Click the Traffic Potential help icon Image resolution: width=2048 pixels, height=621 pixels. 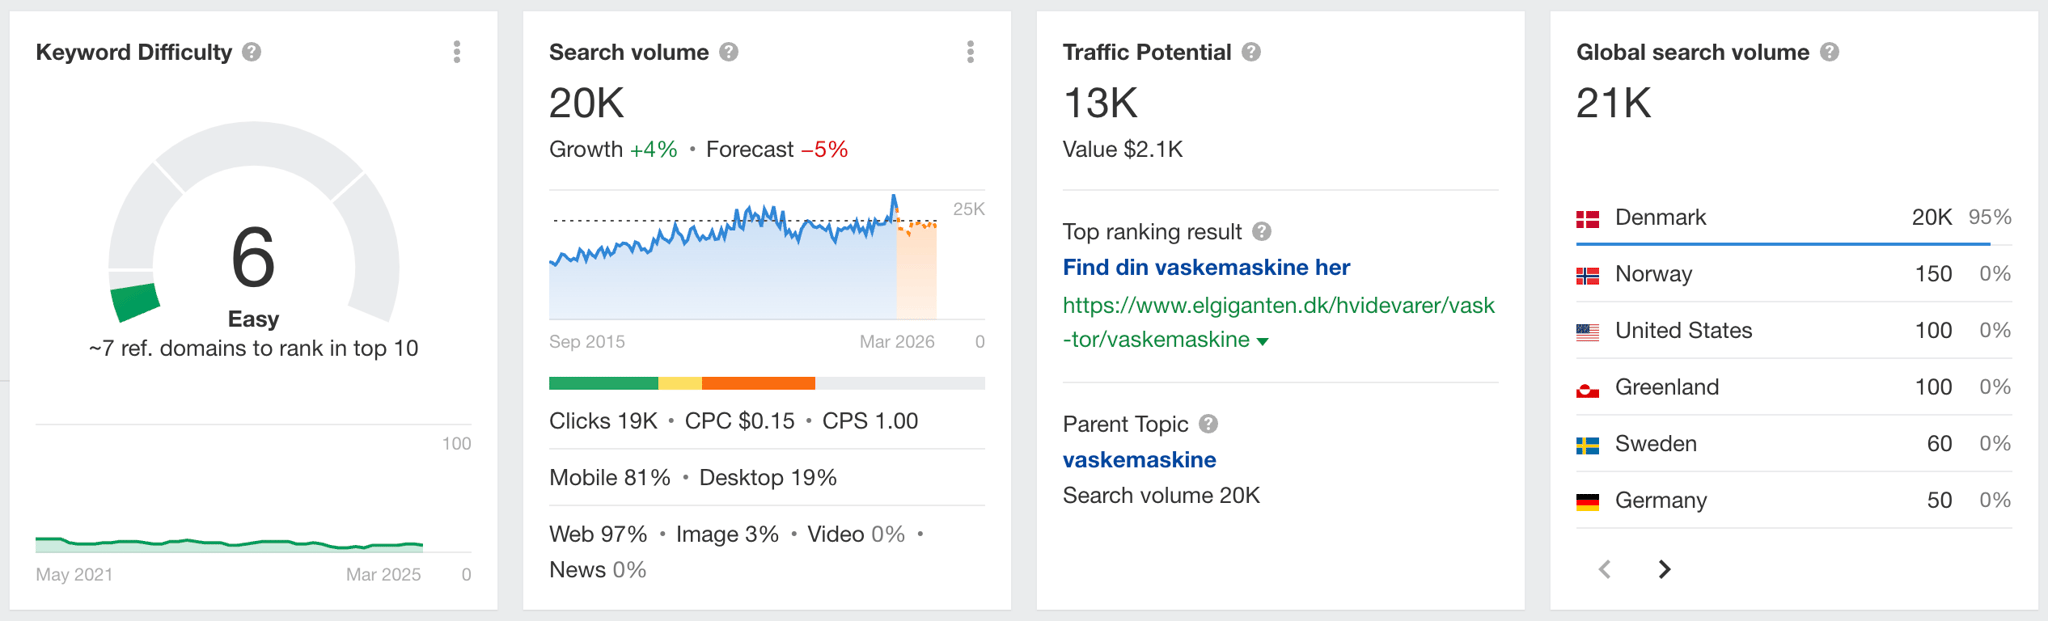(x=1251, y=52)
